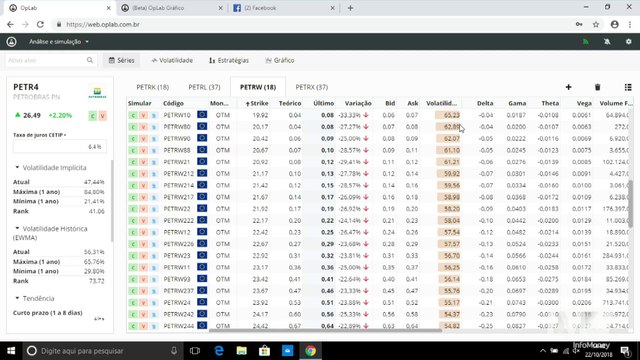Click the volatility cell 58.20 for PETRW22
This screenshot has width=640, height=360.
click(x=448, y=209)
